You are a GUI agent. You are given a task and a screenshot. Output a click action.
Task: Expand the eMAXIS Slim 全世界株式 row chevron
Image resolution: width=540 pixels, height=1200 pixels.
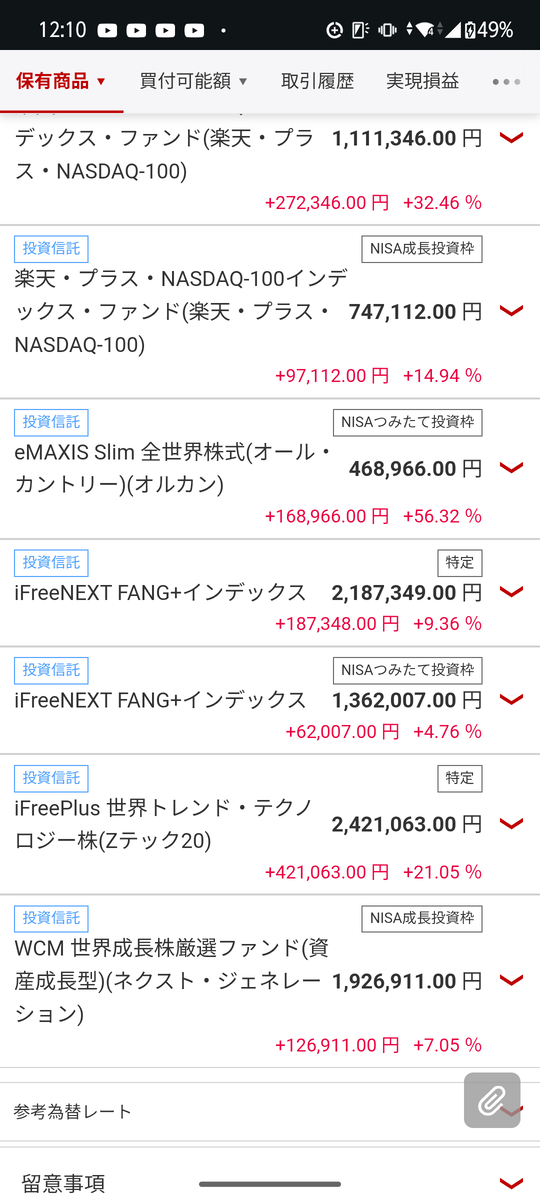511,468
